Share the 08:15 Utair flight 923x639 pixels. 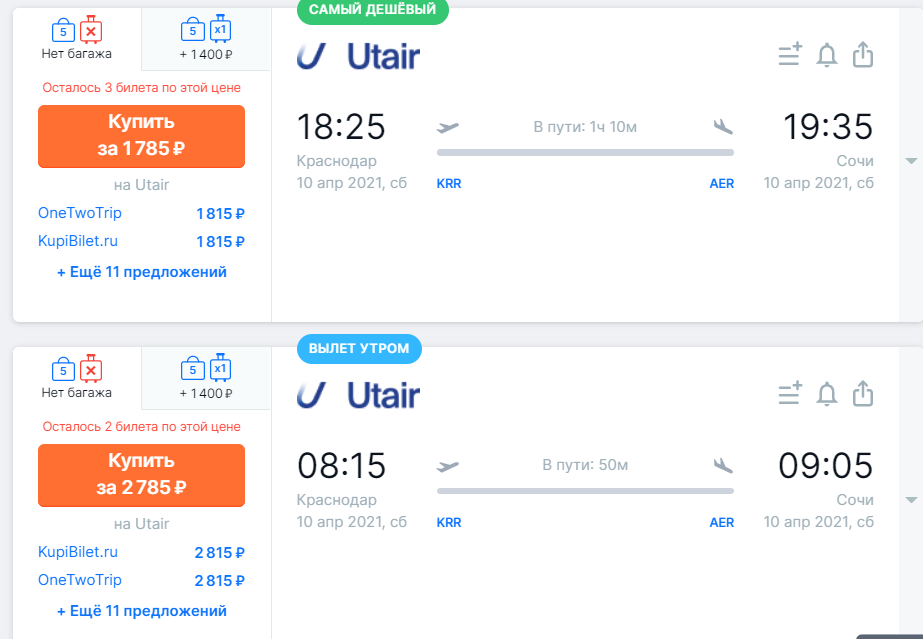coord(863,394)
